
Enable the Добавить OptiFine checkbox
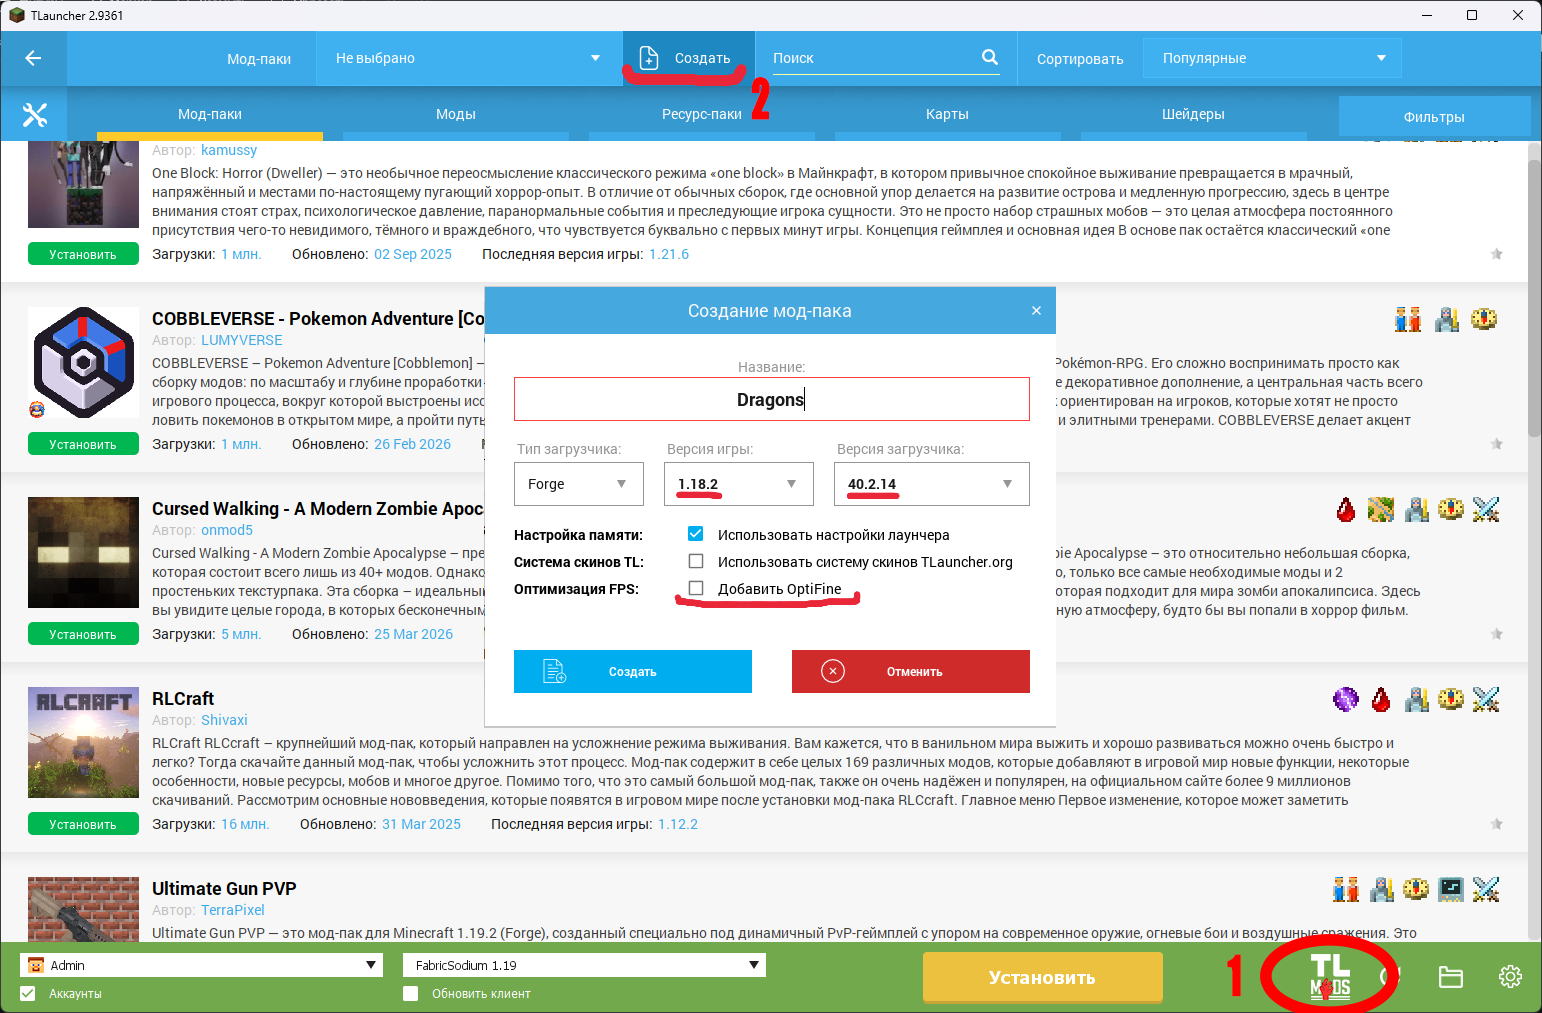point(696,588)
